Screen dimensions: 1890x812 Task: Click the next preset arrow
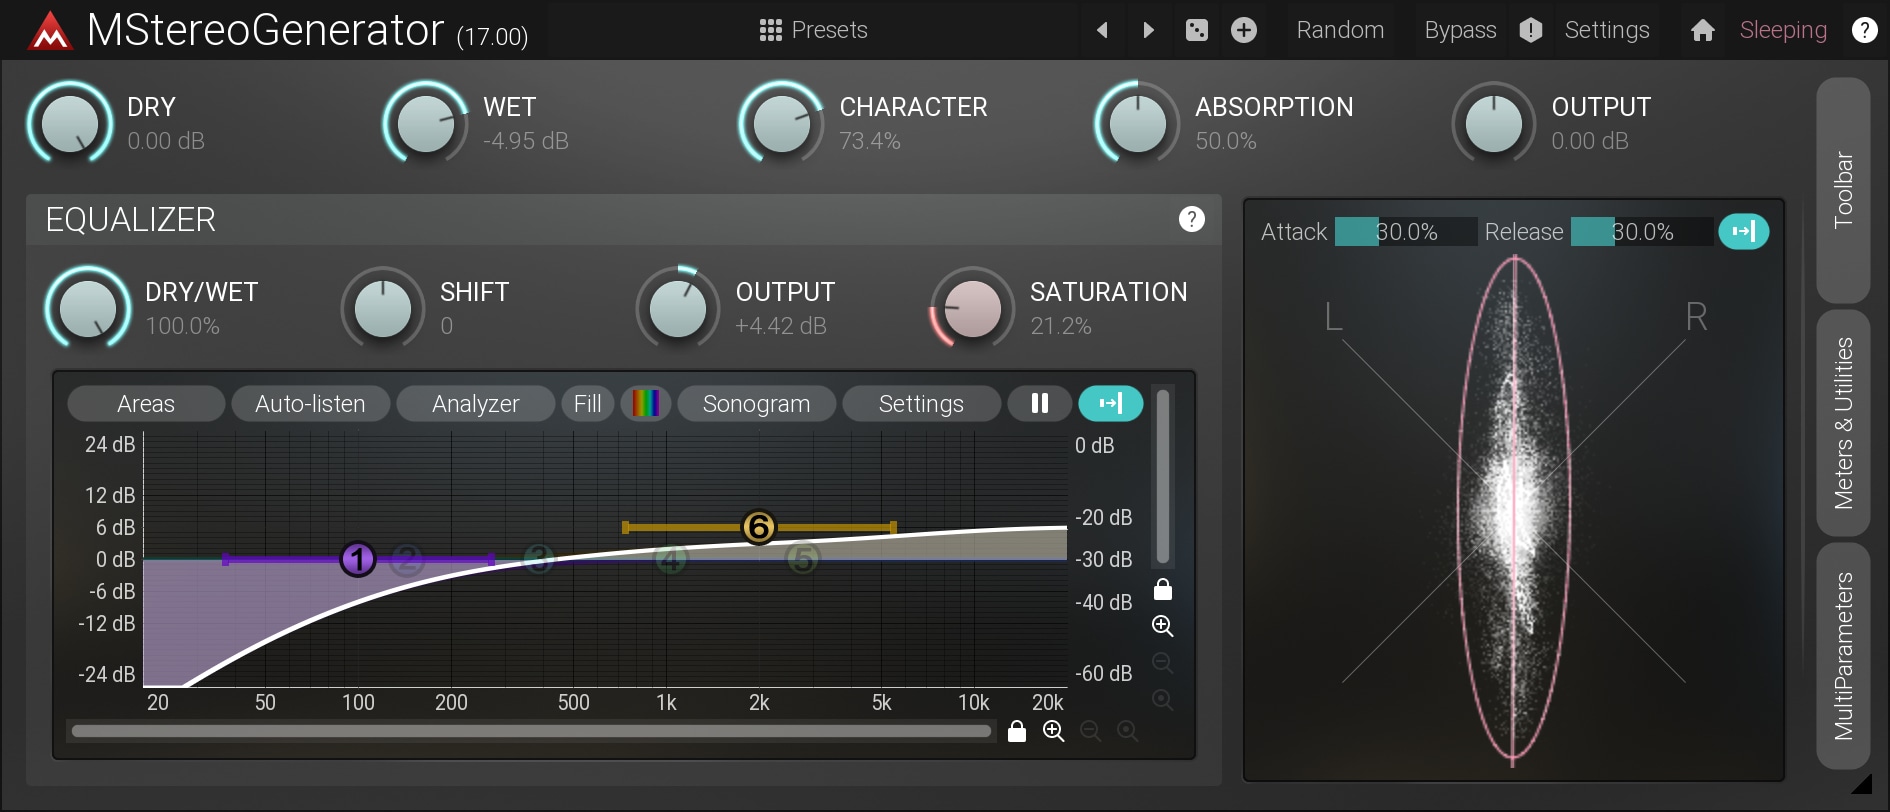1148,30
